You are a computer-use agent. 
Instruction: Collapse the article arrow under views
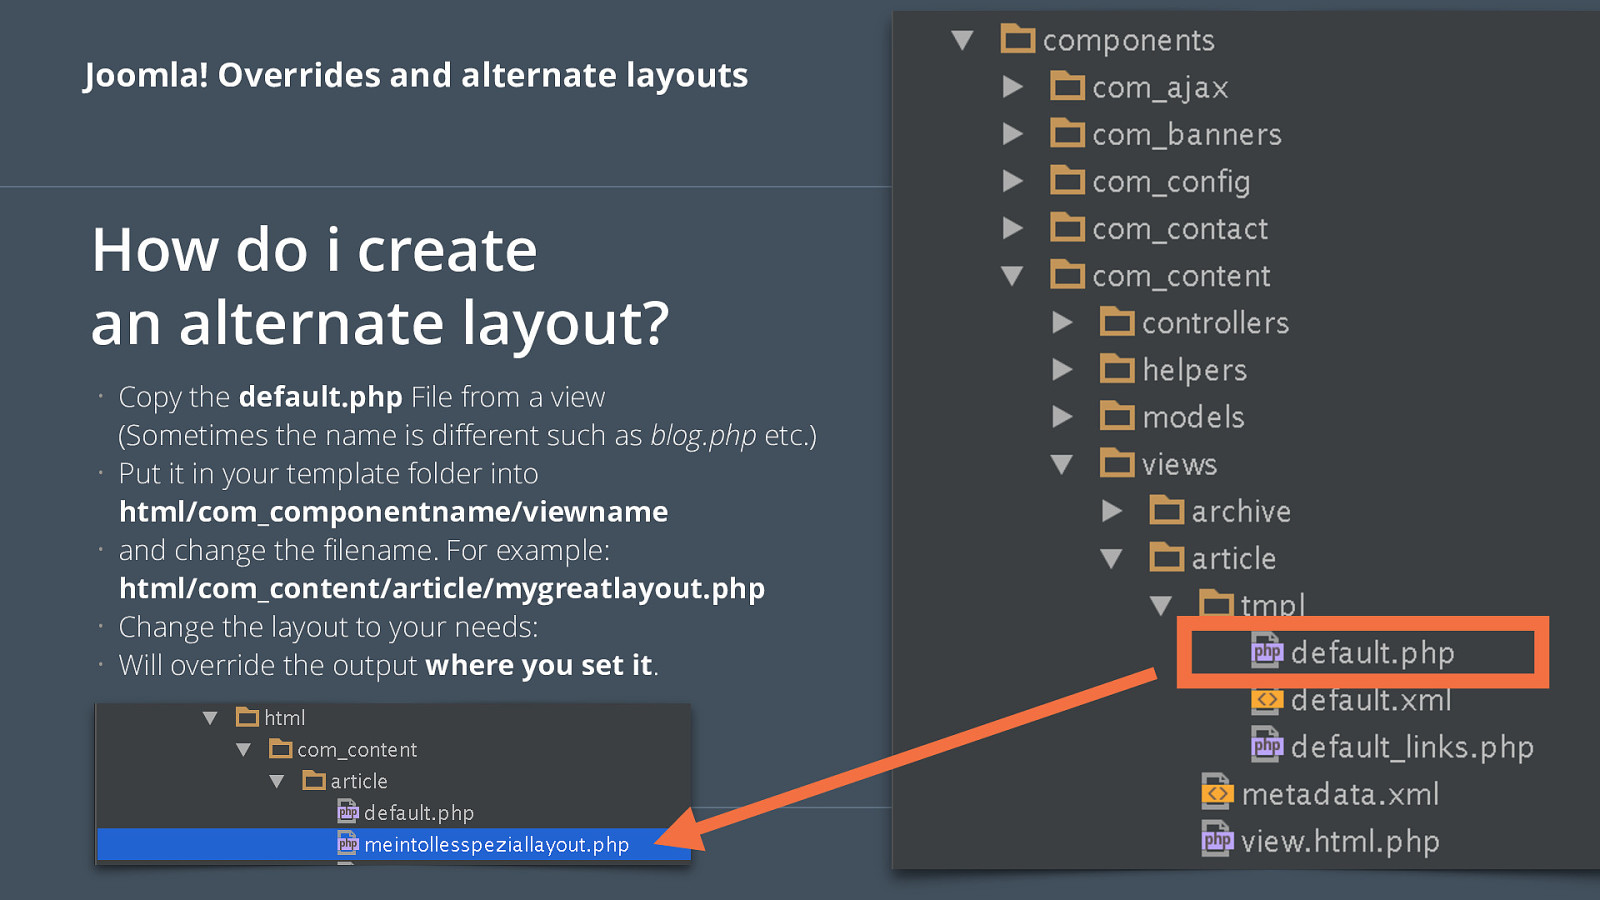tap(1111, 558)
